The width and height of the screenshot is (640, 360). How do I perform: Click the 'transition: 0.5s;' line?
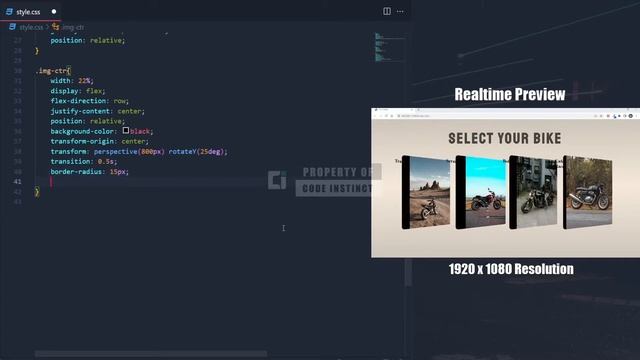point(83,162)
